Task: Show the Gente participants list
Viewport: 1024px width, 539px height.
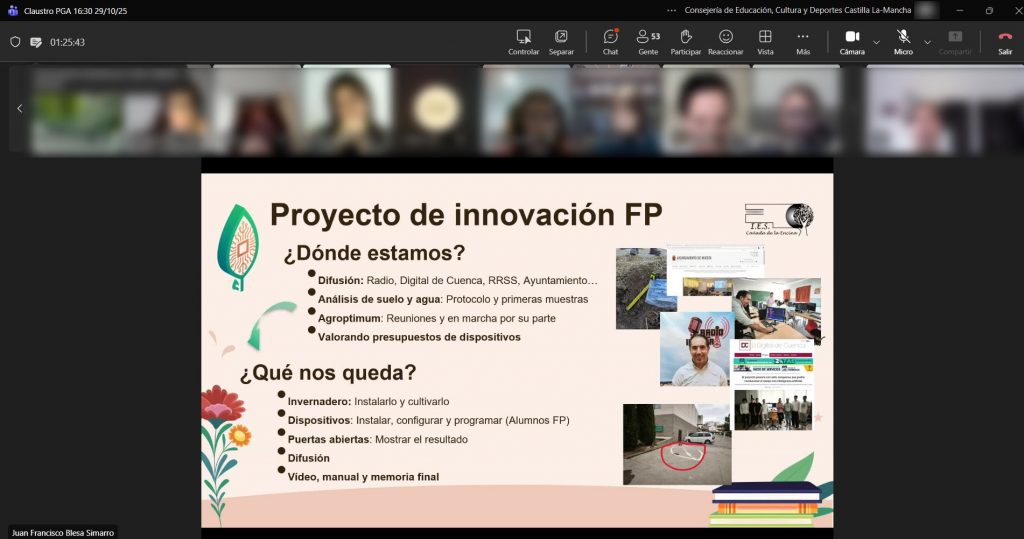Action: tap(648, 42)
